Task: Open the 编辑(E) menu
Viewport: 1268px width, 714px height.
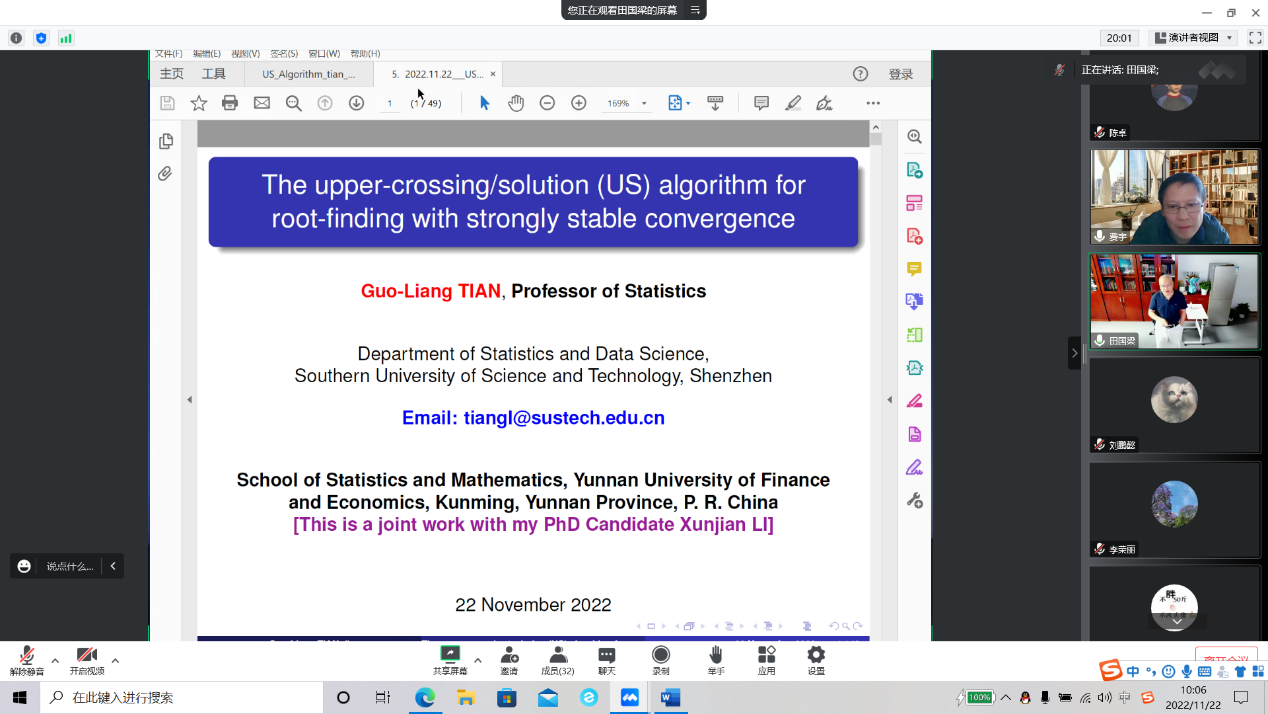Action: tap(207, 54)
